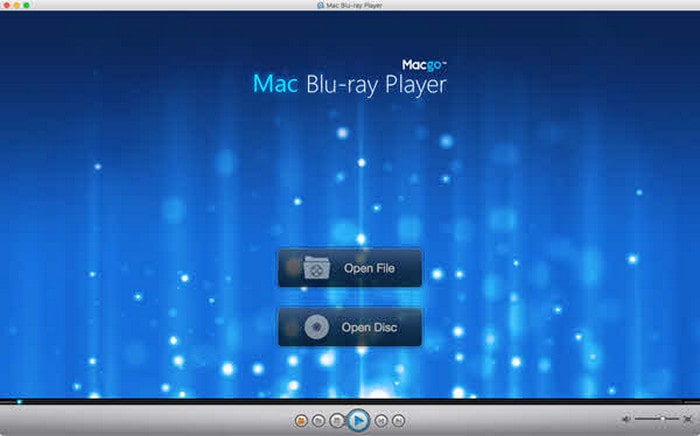
Task: Click the rewind button just left of Play
Action: click(337, 421)
